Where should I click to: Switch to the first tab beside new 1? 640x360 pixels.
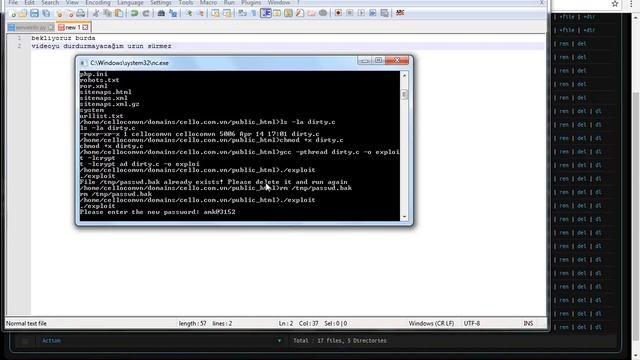(x=31, y=27)
